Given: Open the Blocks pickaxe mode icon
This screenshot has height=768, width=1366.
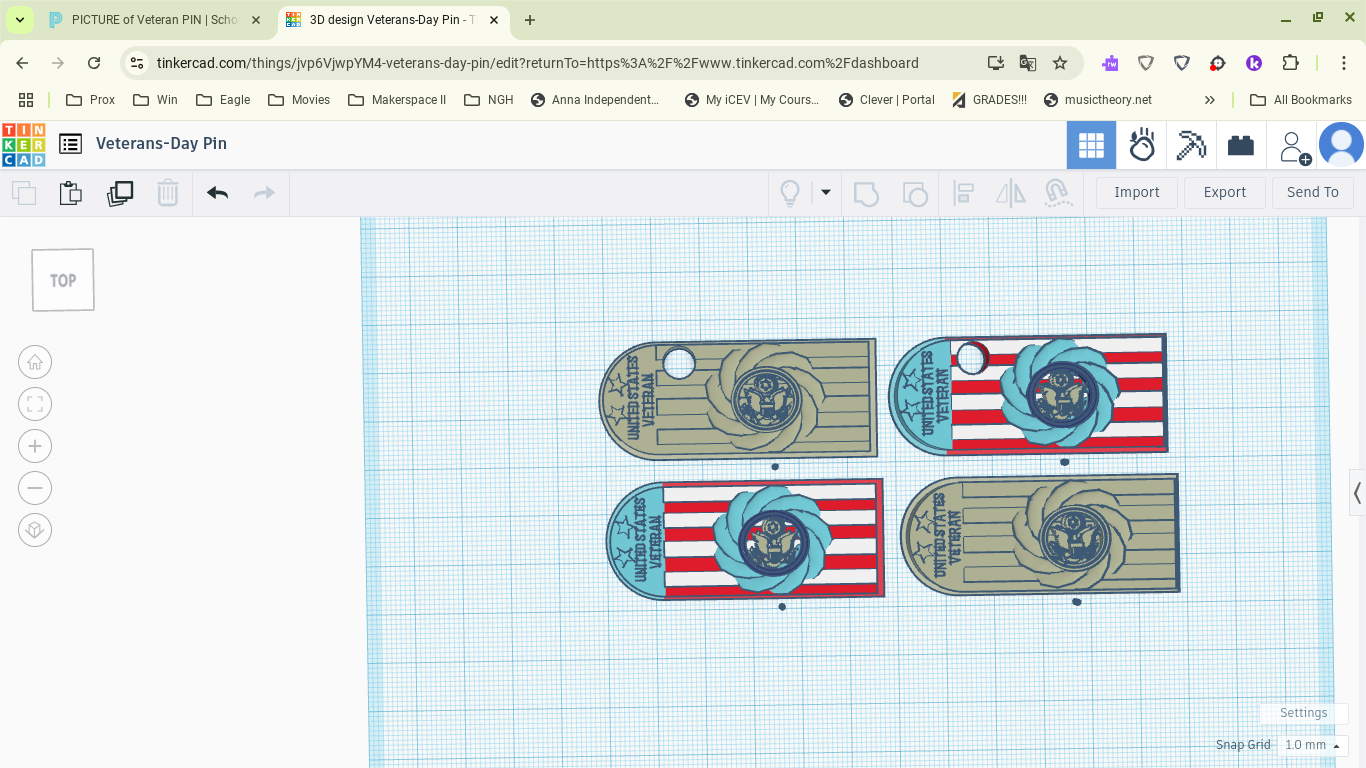Looking at the screenshot, I should point(1191,146).
